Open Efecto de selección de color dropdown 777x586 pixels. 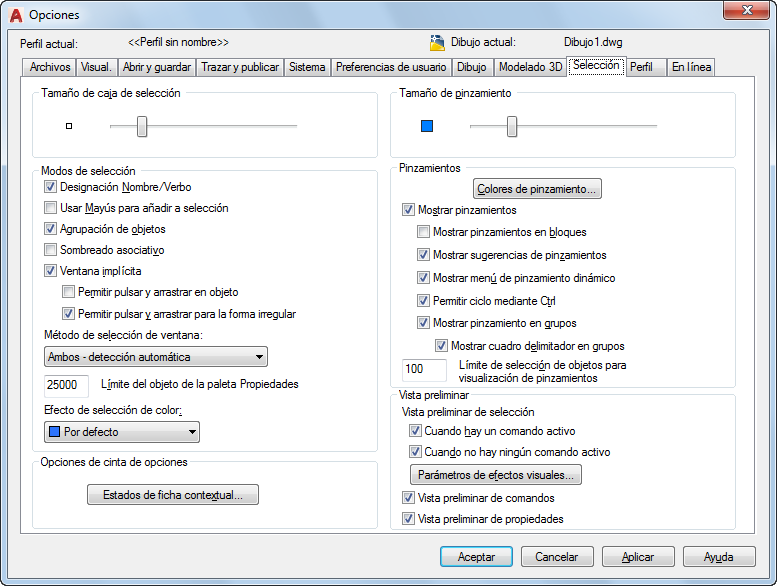tap(122, 432)
